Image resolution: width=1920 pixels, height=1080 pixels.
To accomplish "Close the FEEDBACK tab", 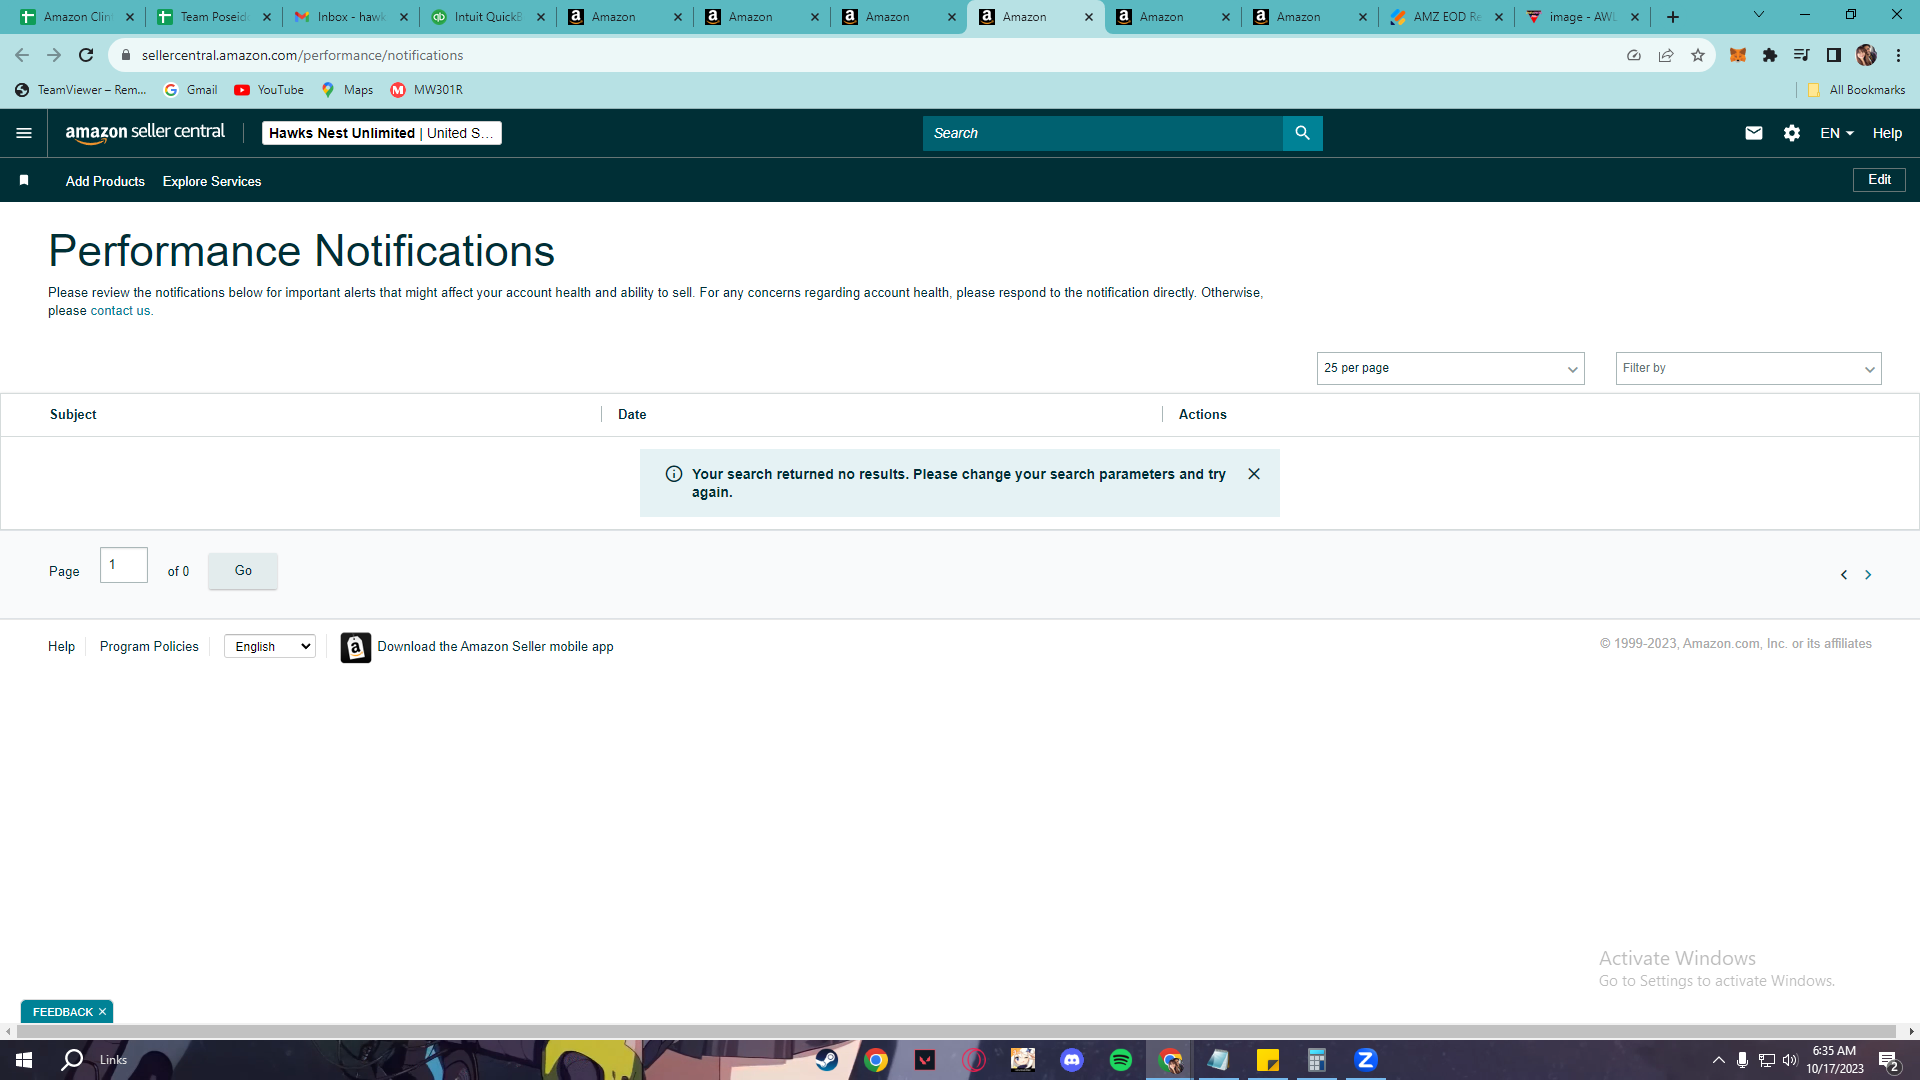I will coord(102,1012).
